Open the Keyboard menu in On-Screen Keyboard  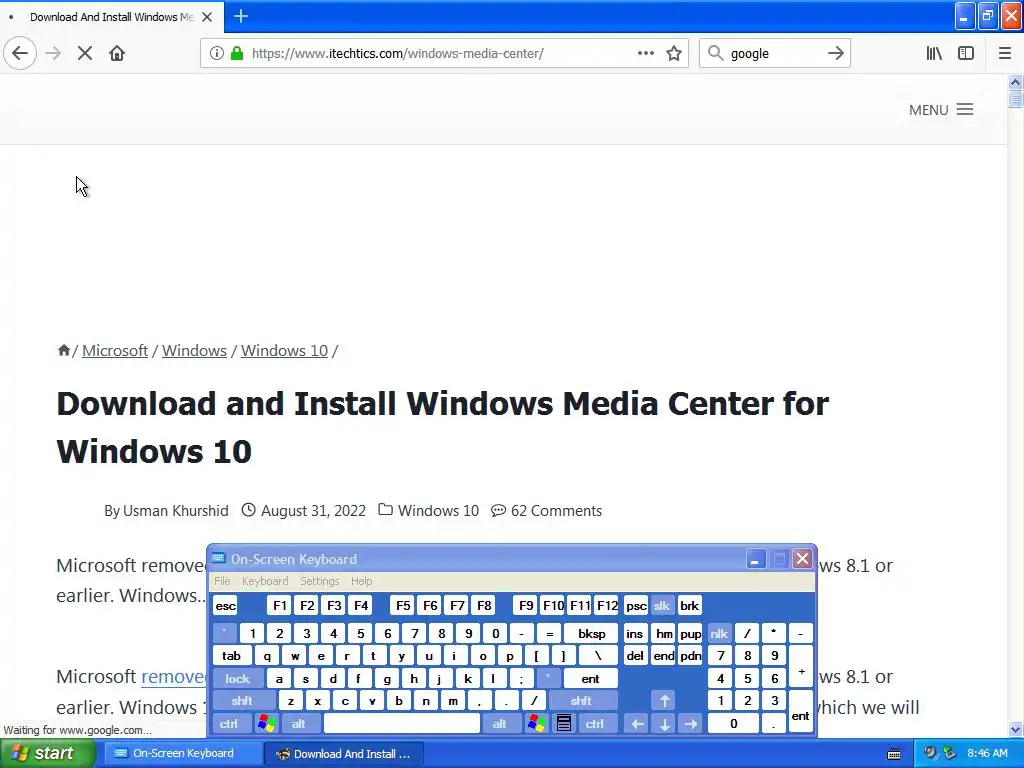pos(264,581)
